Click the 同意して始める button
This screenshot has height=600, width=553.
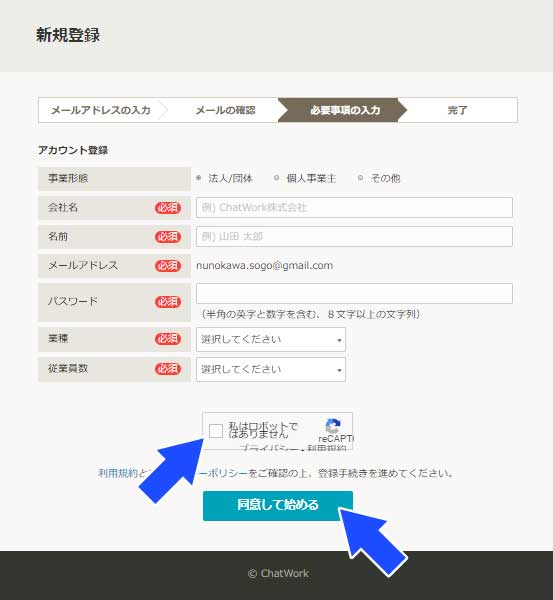click(278, 505)
